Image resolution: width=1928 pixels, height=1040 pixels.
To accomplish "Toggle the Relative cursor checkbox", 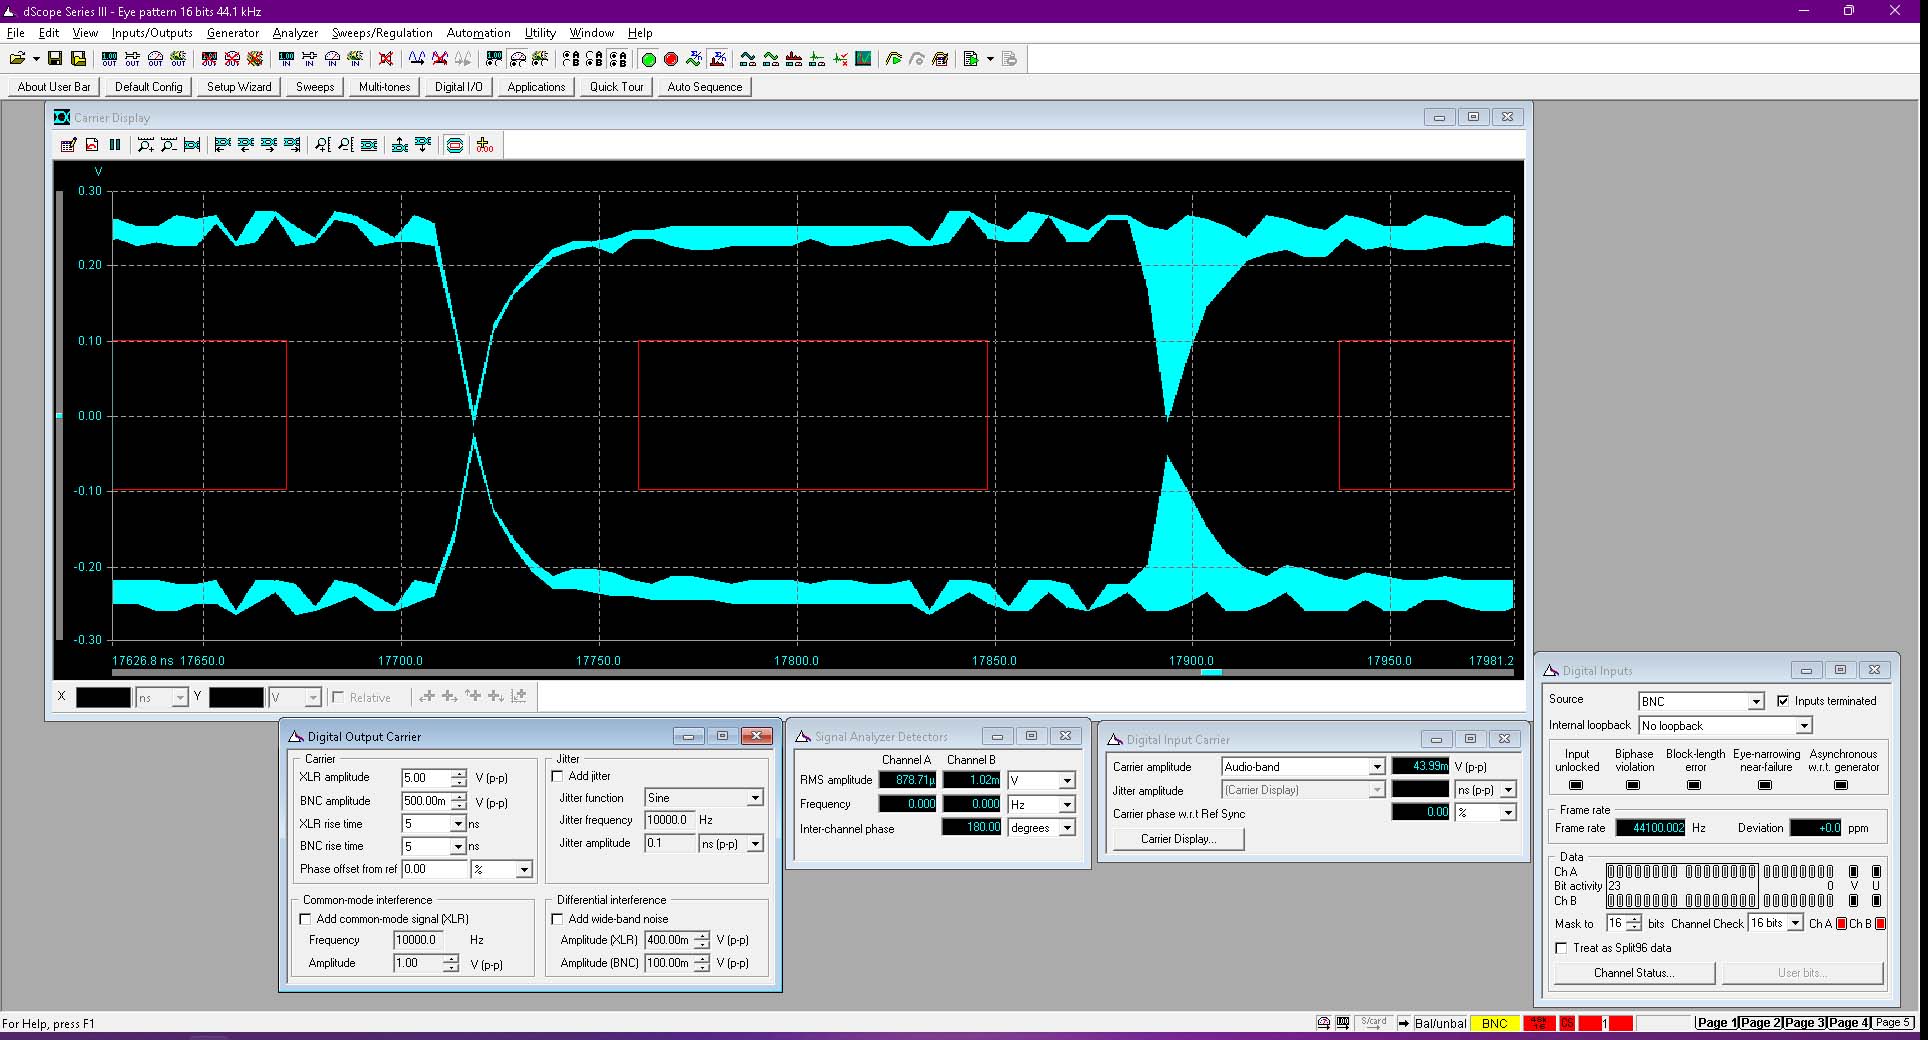I will [338, 697].
